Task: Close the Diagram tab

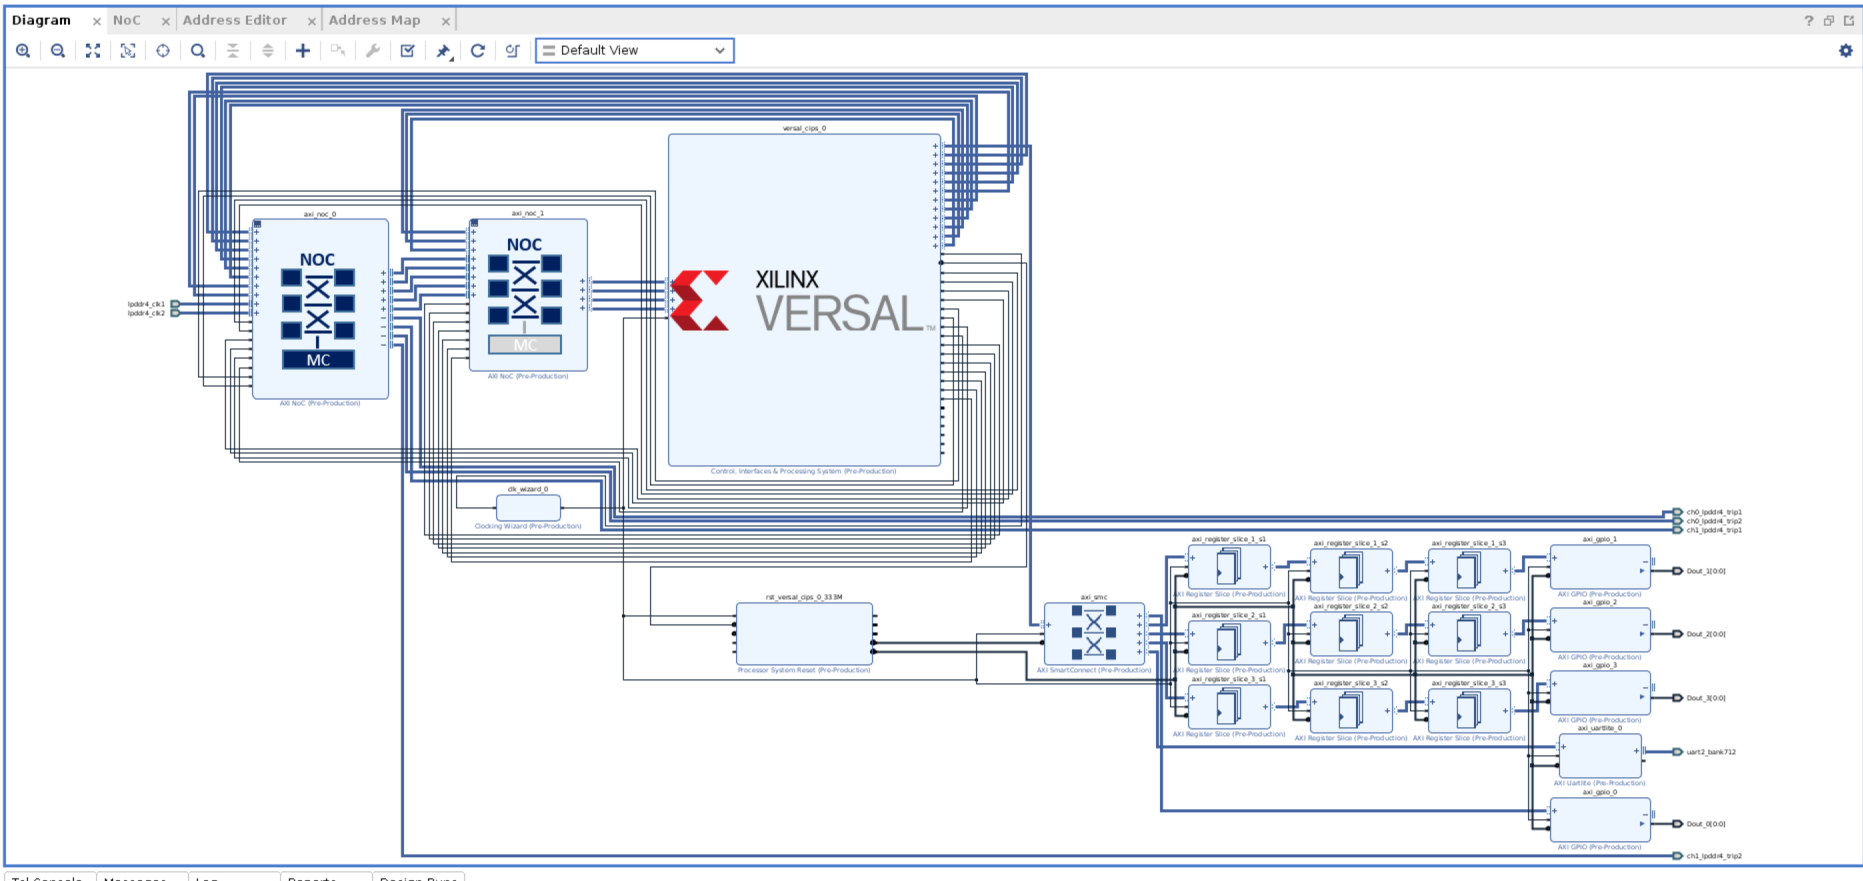Action: (x=97, y=21)
